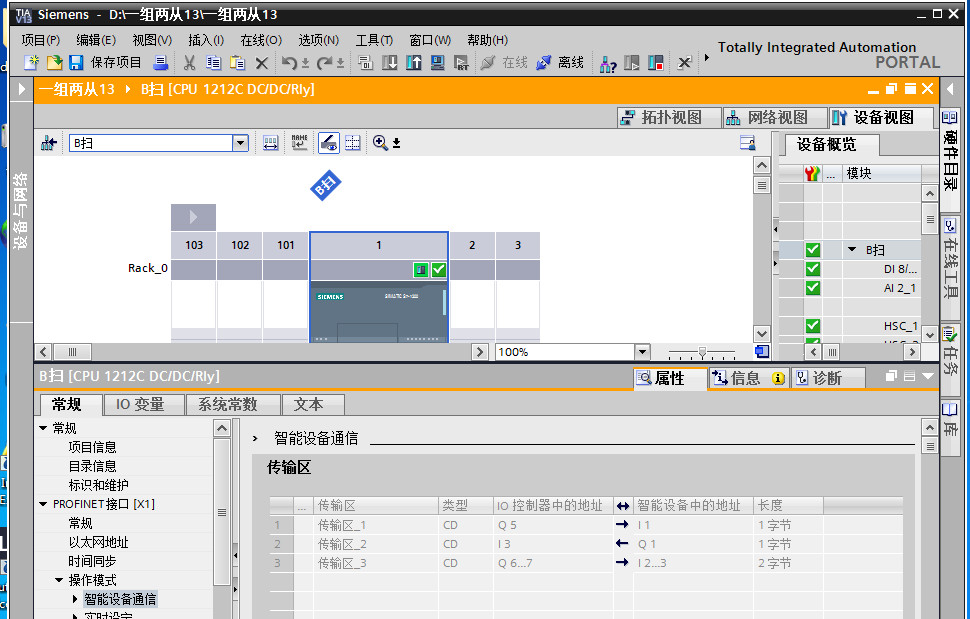Stop the CPU using the stop icon
Viewport: 970px width, 619px height.
coord(656,62)
